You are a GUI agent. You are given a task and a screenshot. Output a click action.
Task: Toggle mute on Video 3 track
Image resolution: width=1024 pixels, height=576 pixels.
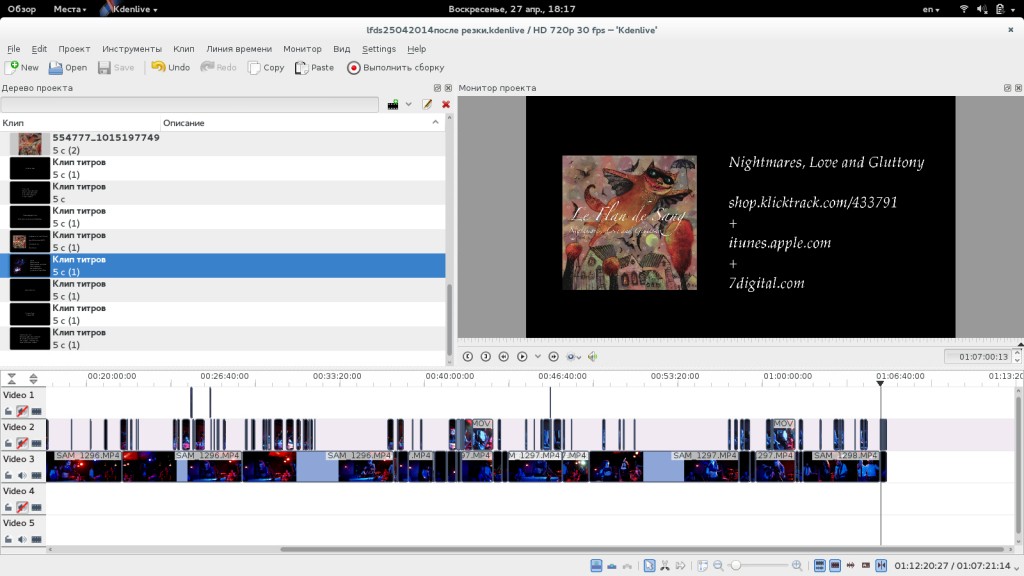point(22,475)
